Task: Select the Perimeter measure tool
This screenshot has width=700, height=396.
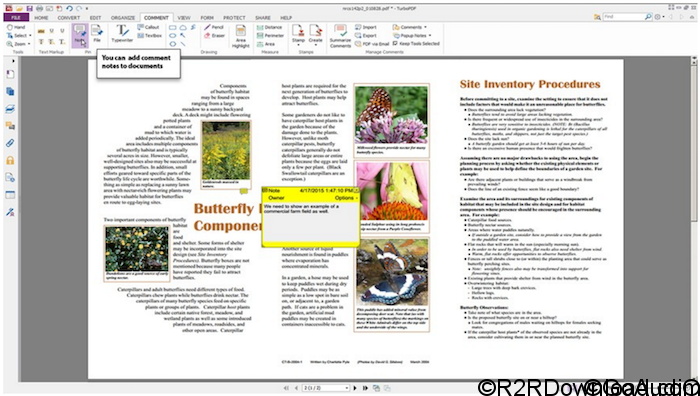Action: pos(271,36)
